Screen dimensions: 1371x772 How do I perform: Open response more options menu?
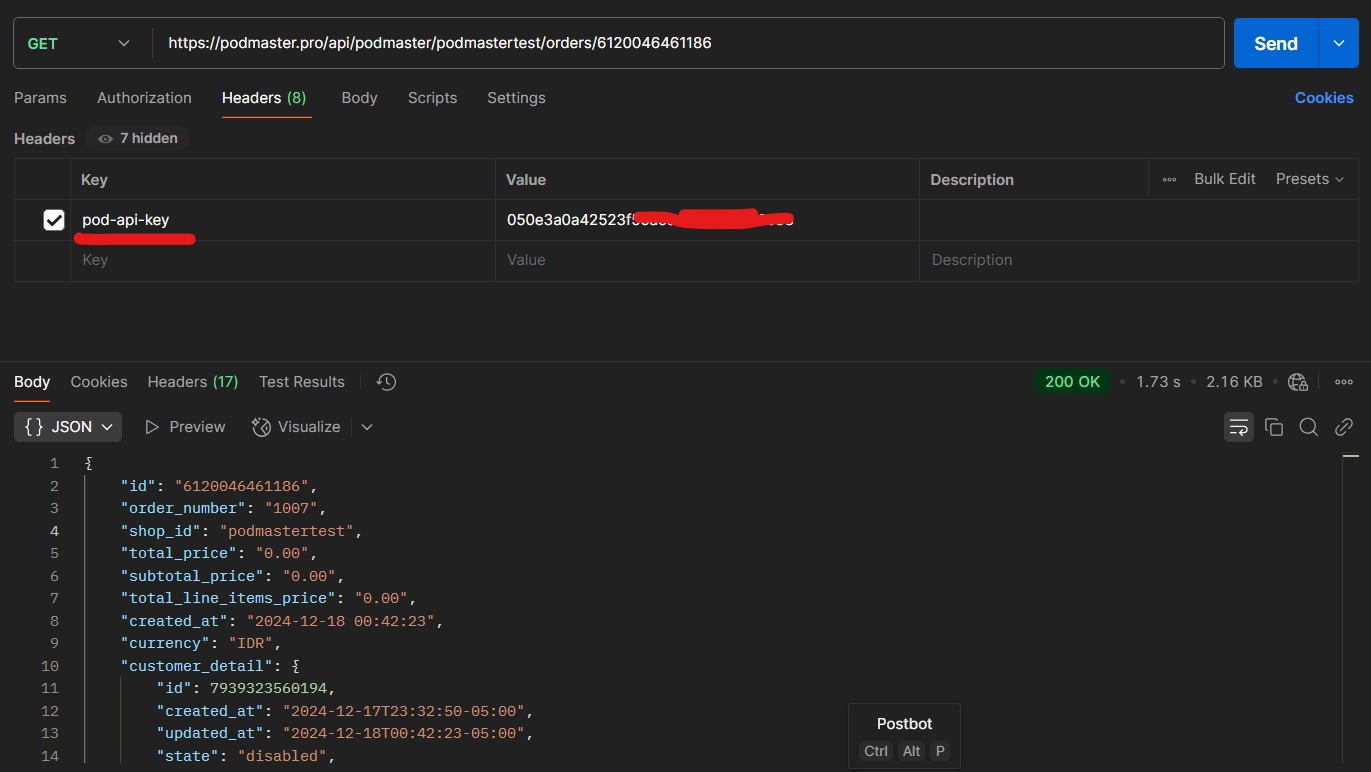(x=1344, y=382)
